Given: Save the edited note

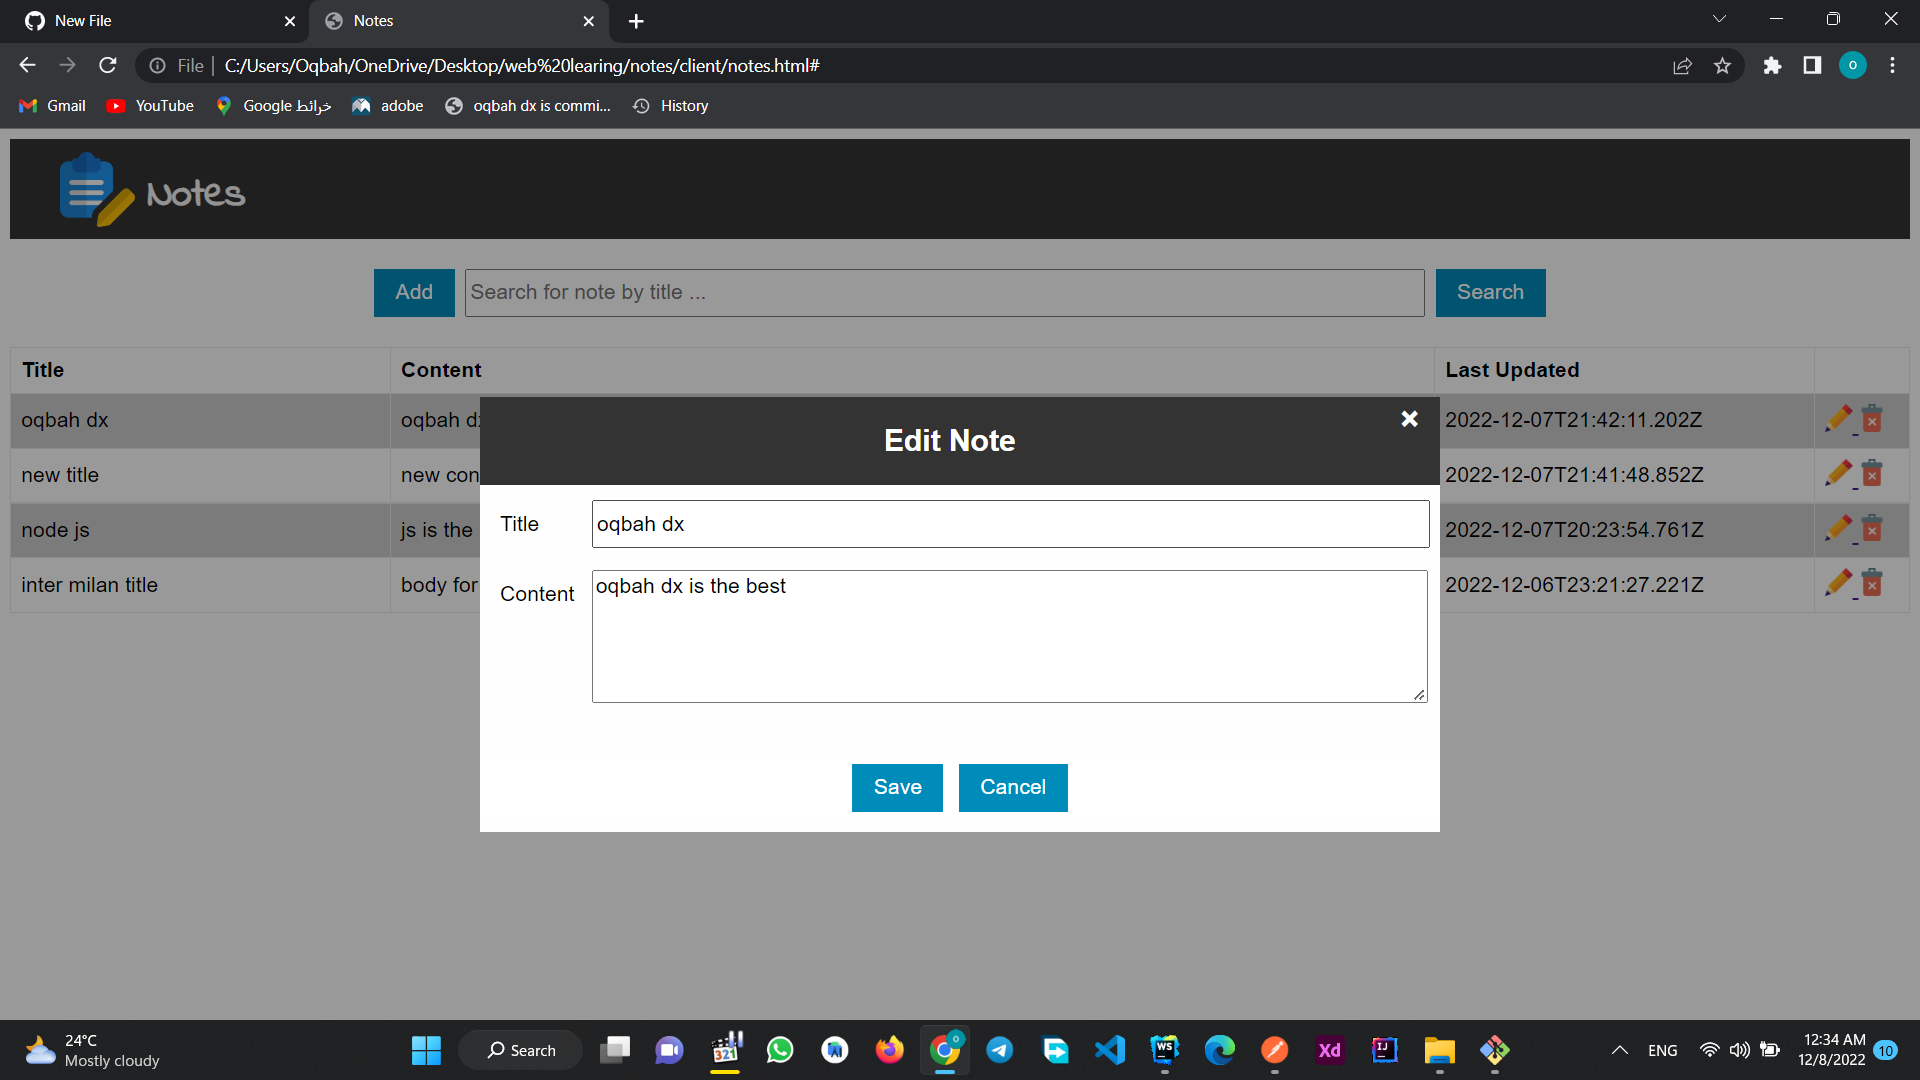Looking at the screenshot, I should pyautogui.click(x=897, y=788).
